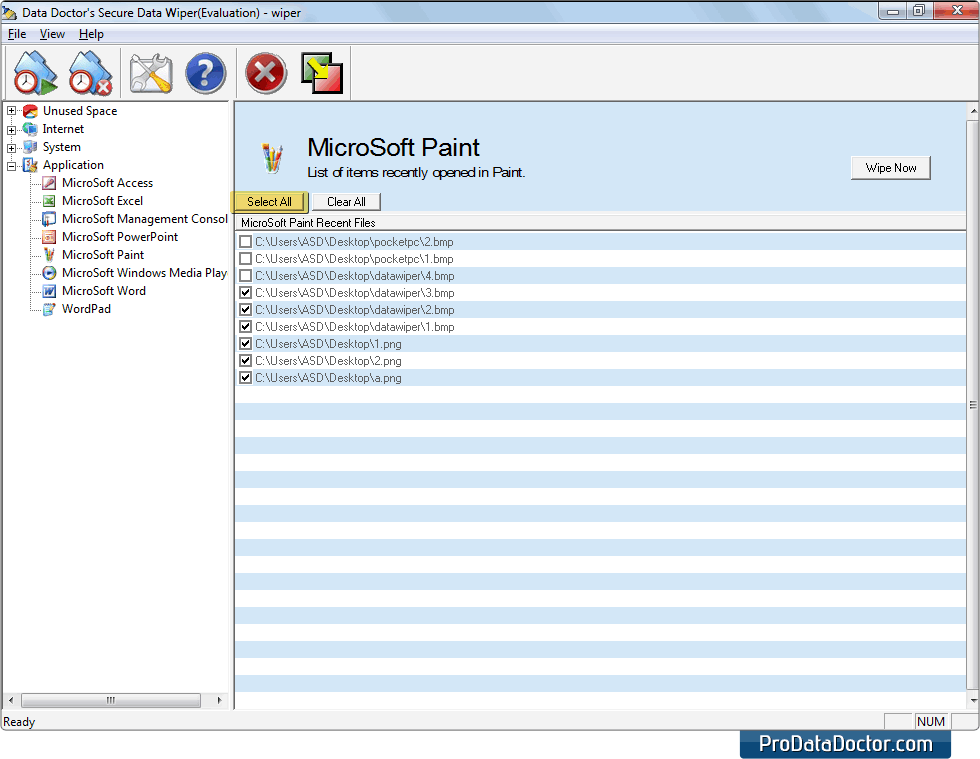Uncheck the datawiper\2.bmp checkbox
The image size is (980, 759).
(246, 309)
